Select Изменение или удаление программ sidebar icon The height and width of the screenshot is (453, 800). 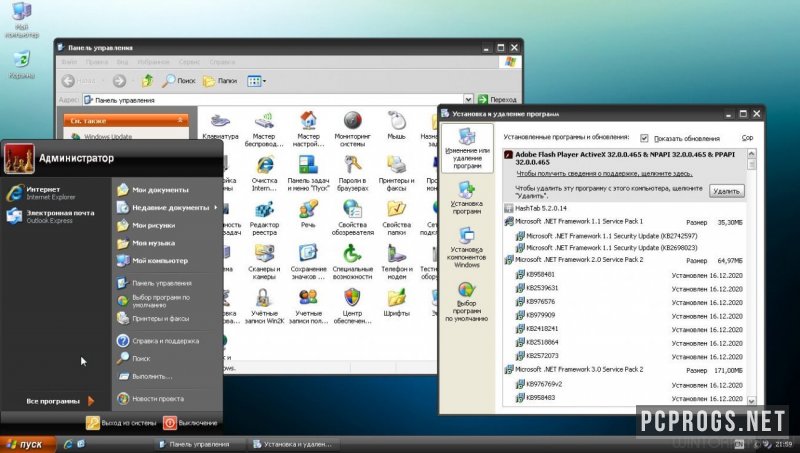point(467,148)
